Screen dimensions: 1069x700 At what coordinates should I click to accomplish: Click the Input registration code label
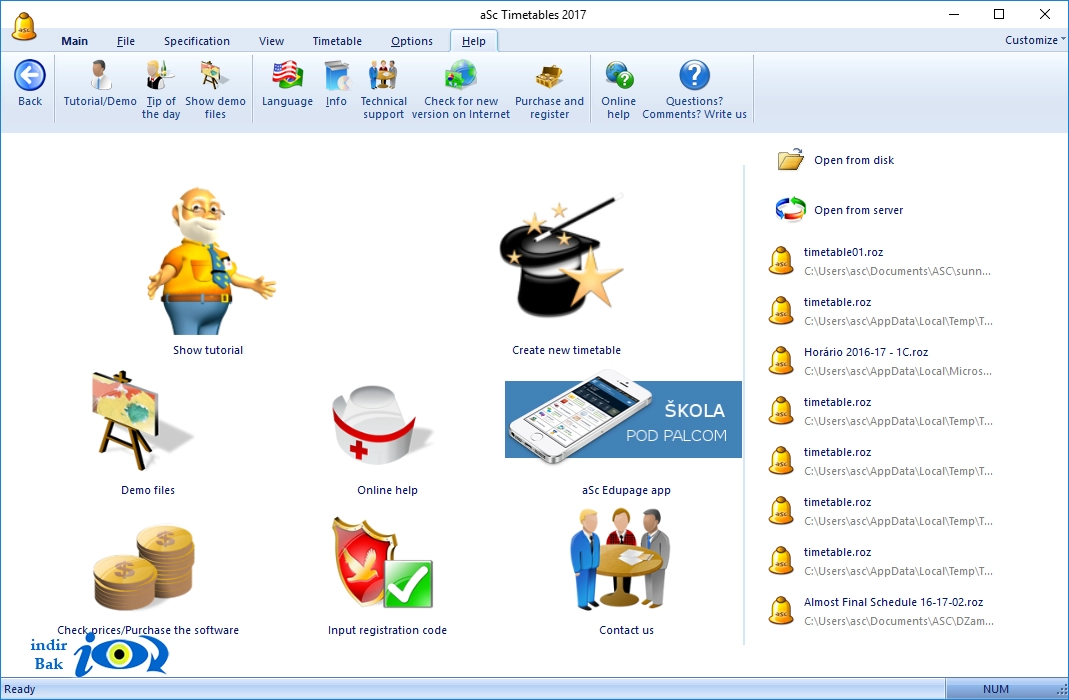point(387,630)
